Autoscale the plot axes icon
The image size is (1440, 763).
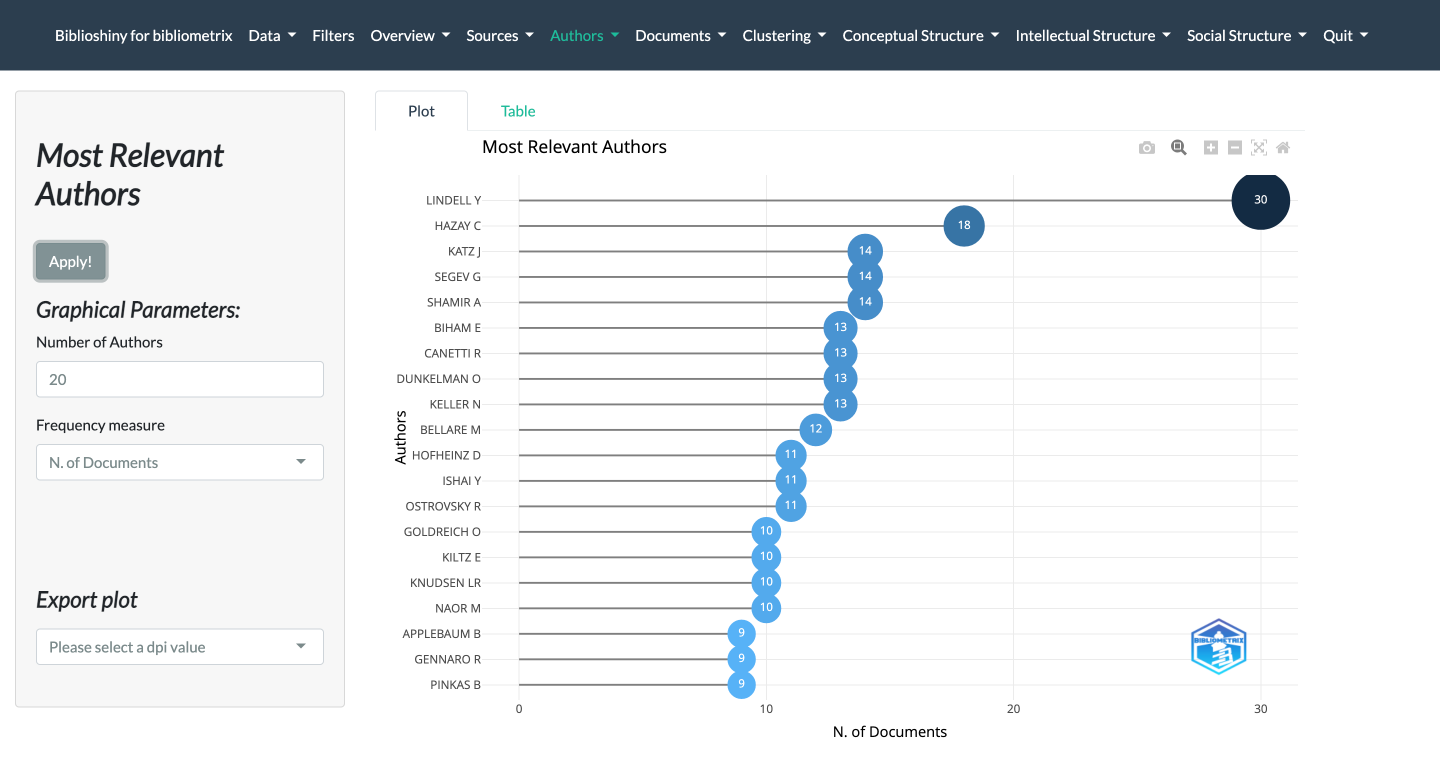pyautogui.click(x=1259, y=148)
